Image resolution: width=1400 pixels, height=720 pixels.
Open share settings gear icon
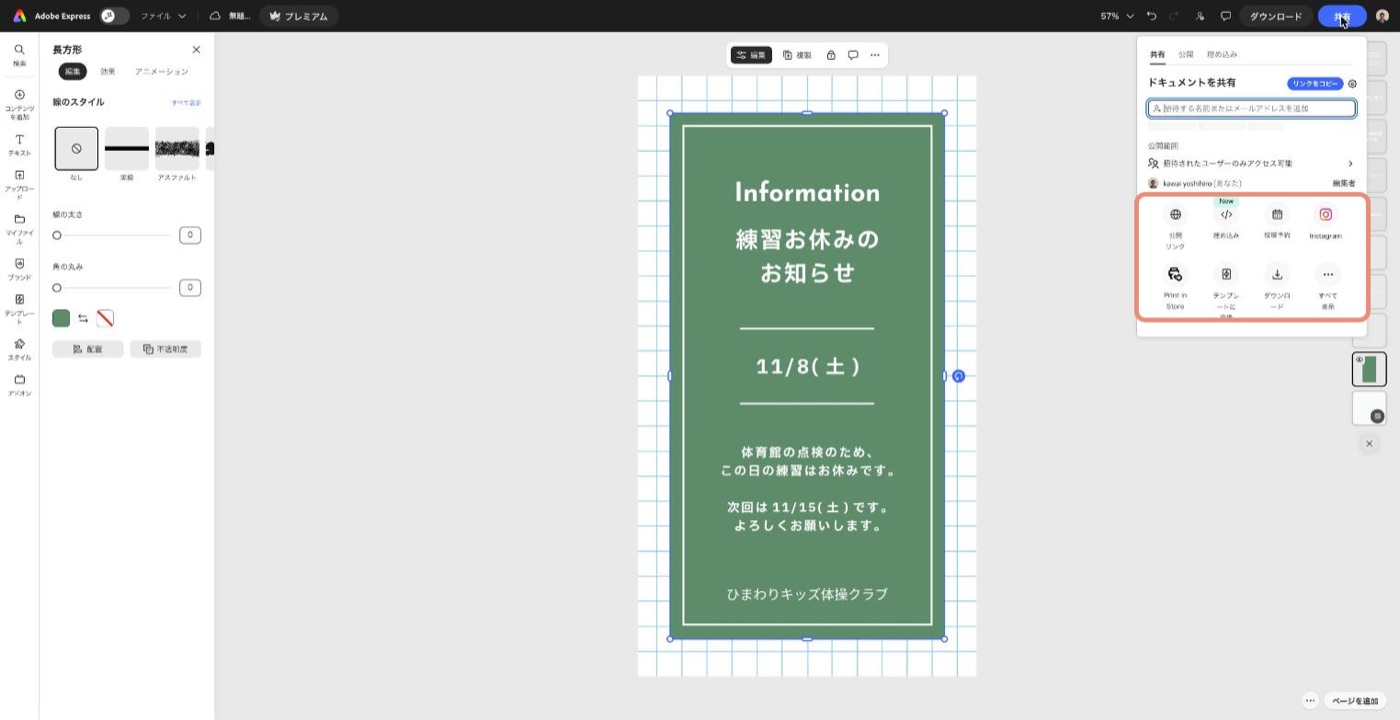click(x=1353, y=84)
